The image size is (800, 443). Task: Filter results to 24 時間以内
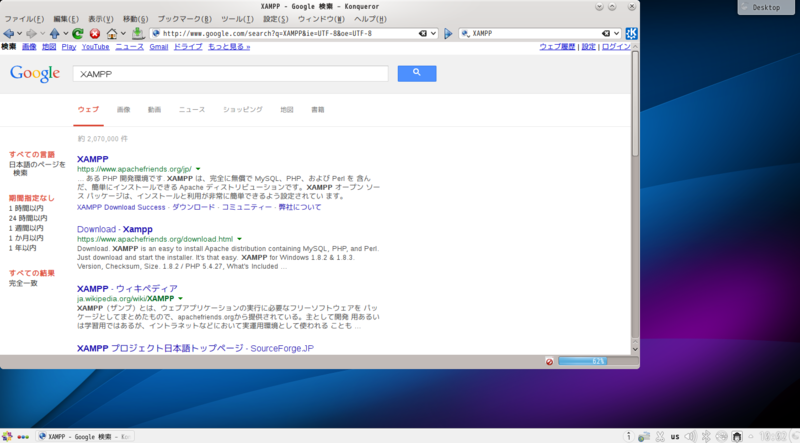(x=28, y=218)
